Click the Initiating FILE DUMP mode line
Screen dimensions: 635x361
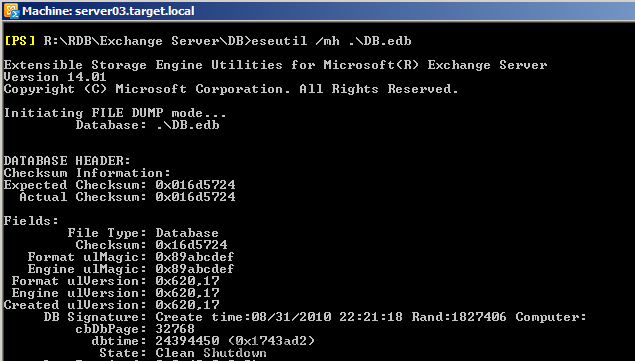(115, 113)
